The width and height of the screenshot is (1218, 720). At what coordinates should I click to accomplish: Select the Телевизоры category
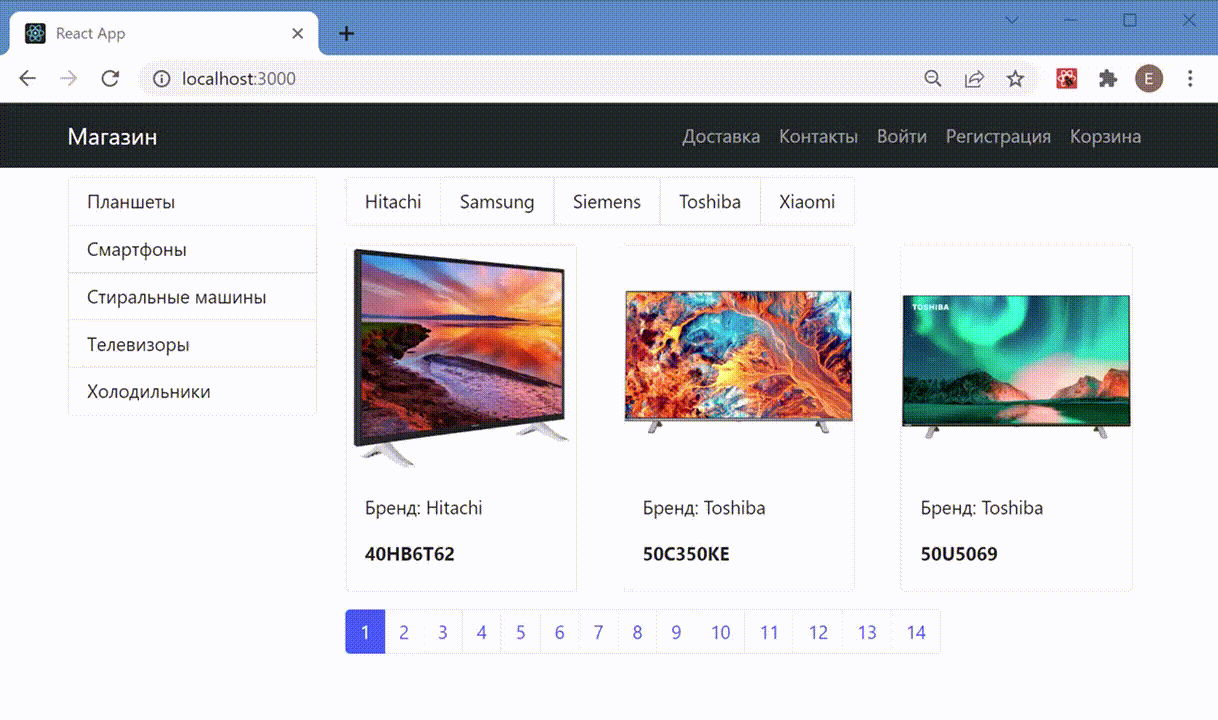[192, 344]
